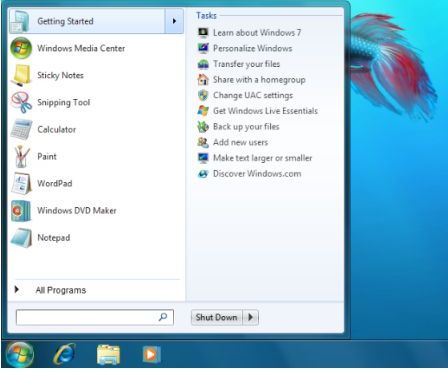Select Getting Started menu entry text
The width and height of the screenshot is (448, 369).
click(65, 21)
